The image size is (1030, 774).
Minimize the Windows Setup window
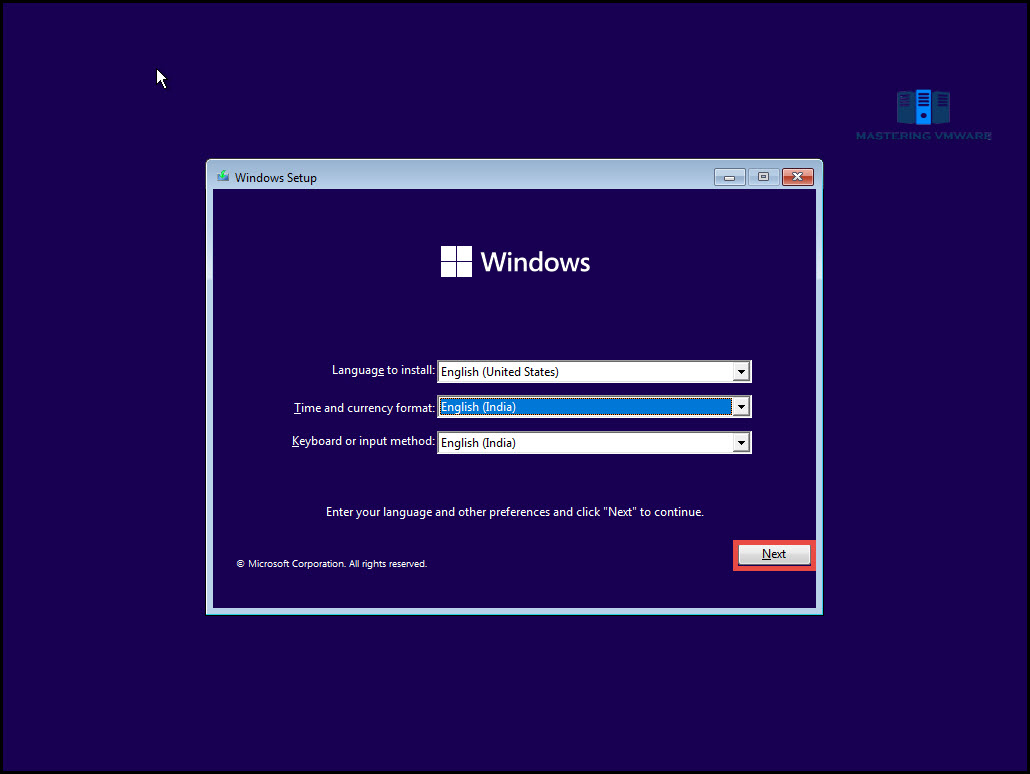tap(729, 177)
